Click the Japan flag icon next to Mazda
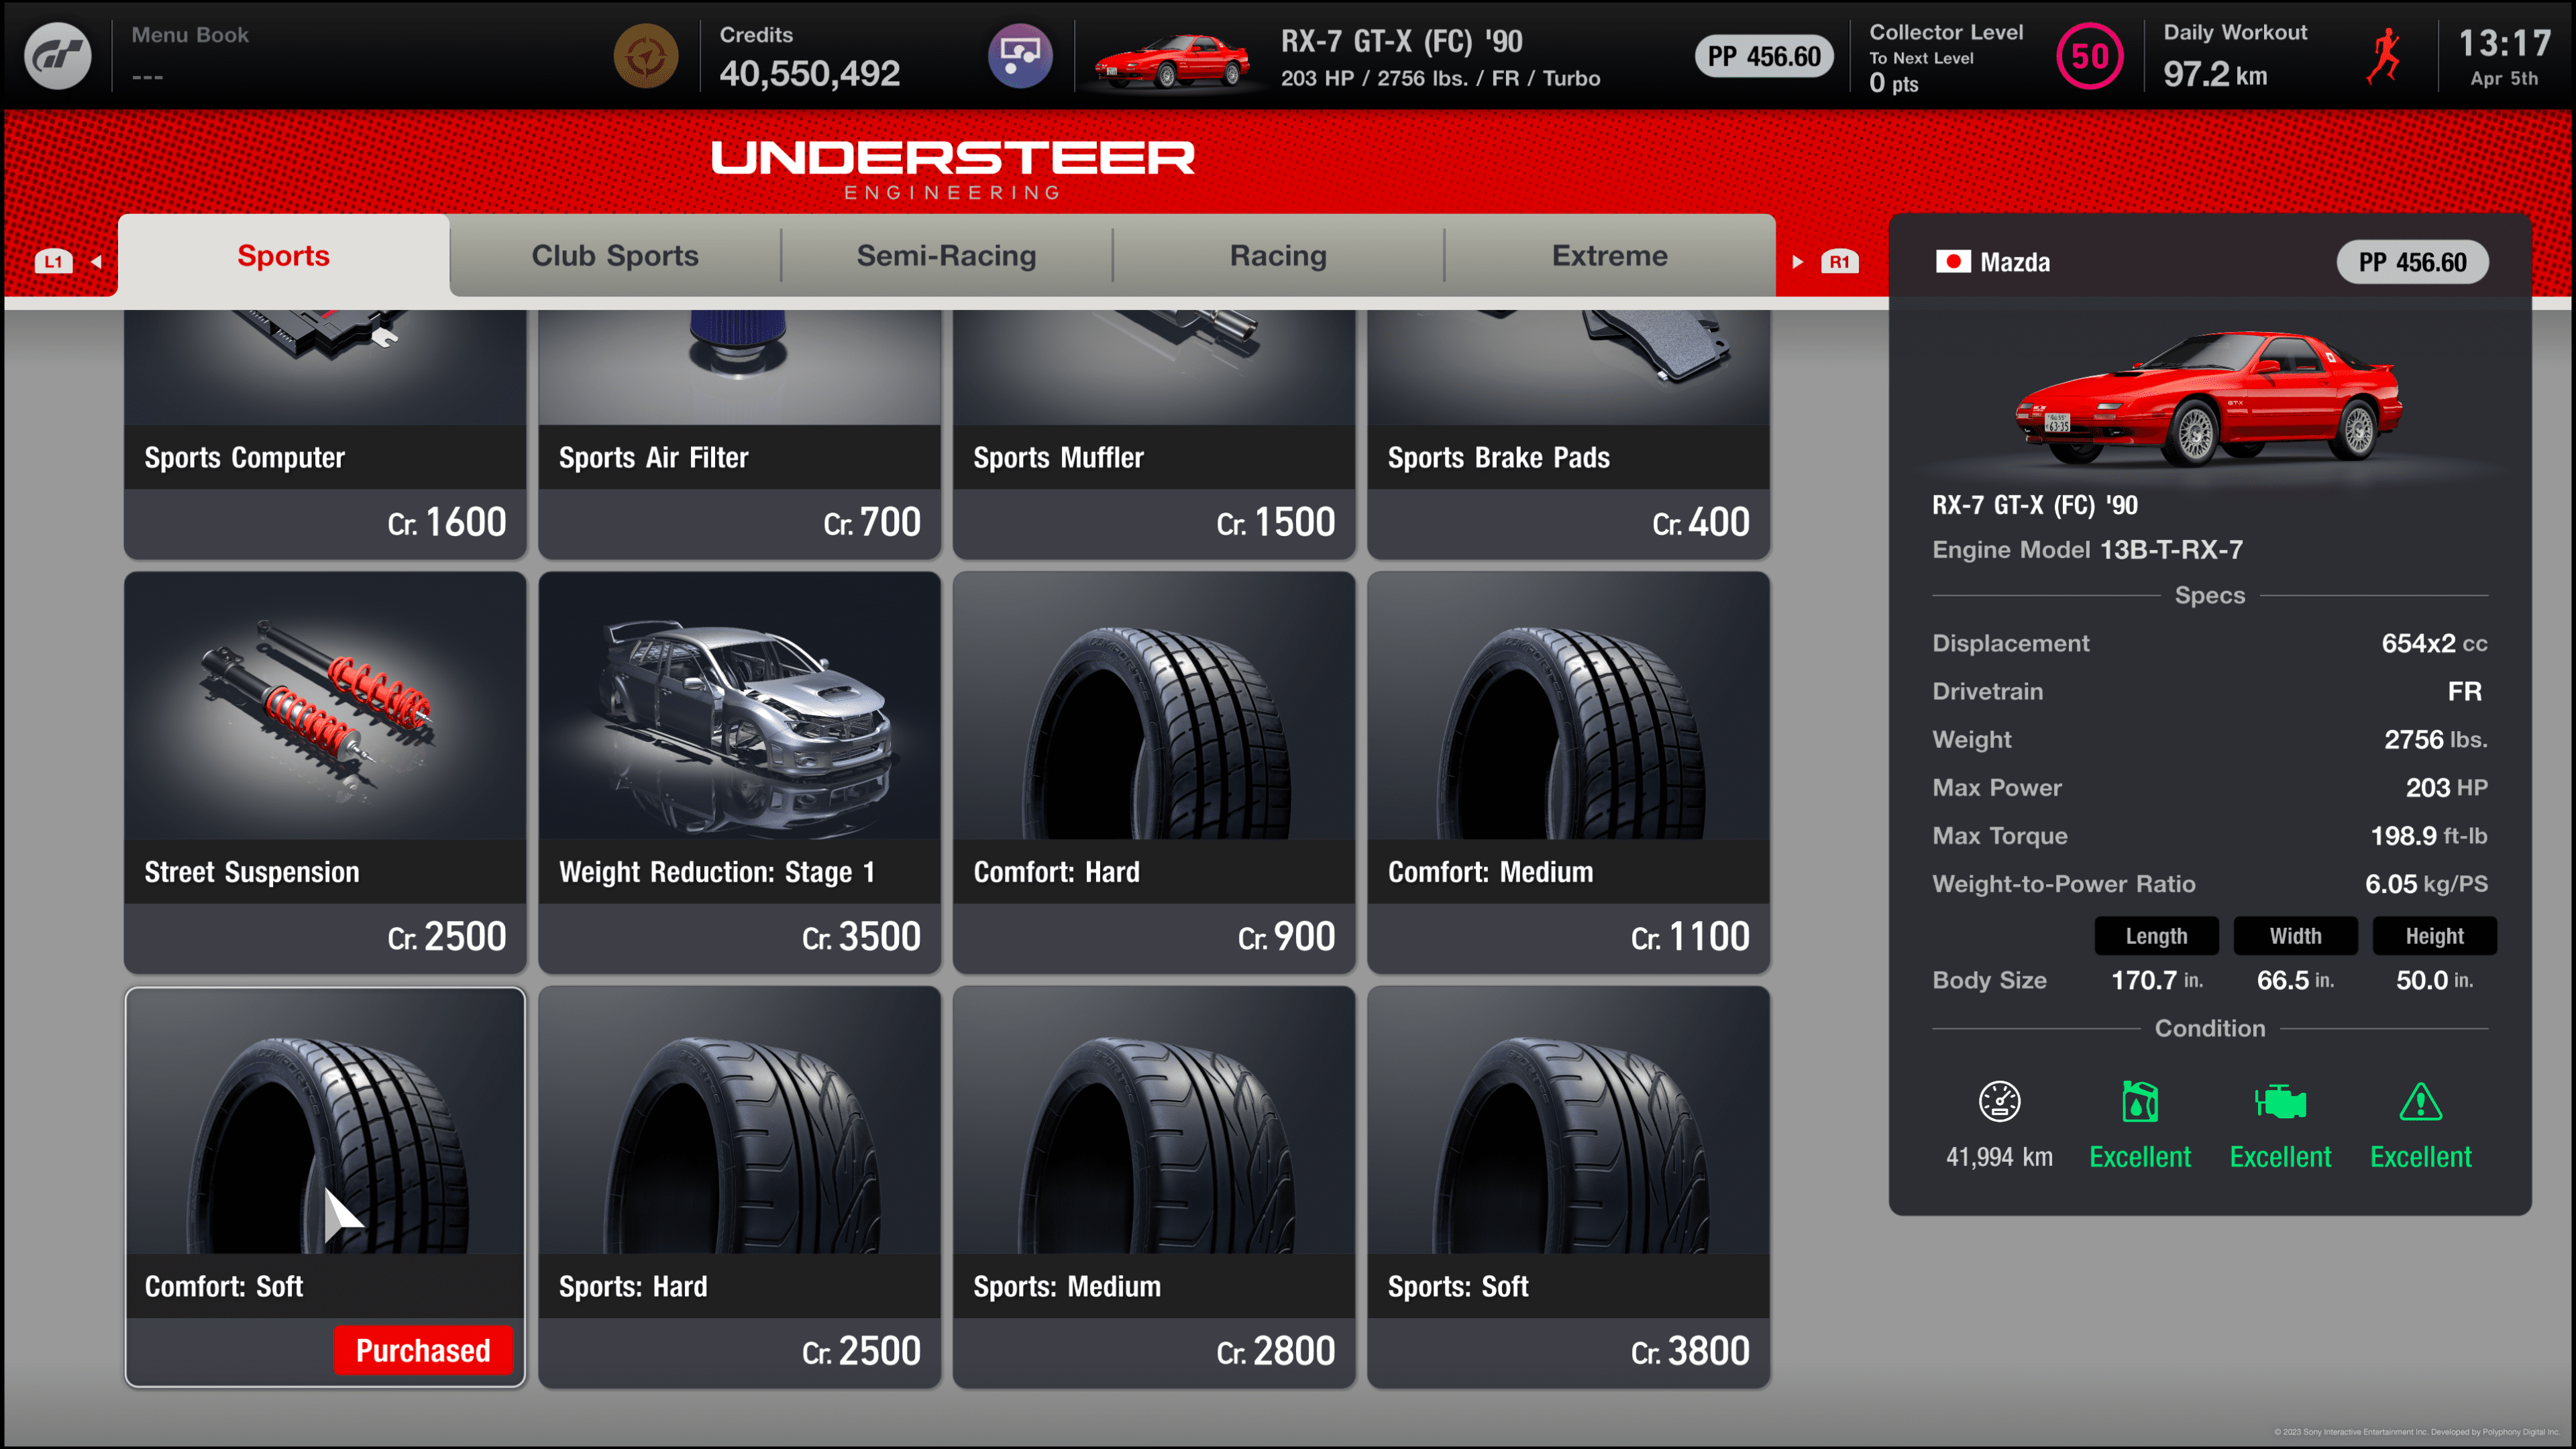 coord(1952,262)
